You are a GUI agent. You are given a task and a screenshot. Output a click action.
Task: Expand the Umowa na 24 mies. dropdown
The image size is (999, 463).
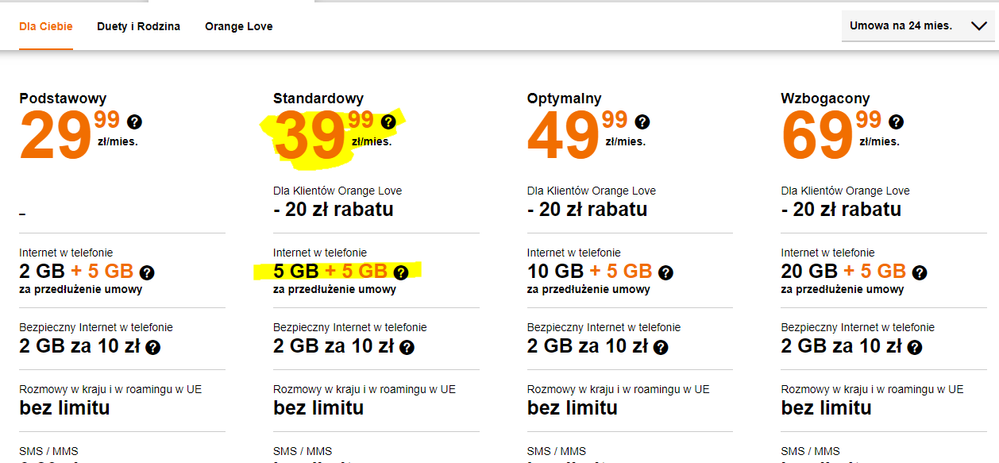915,26
